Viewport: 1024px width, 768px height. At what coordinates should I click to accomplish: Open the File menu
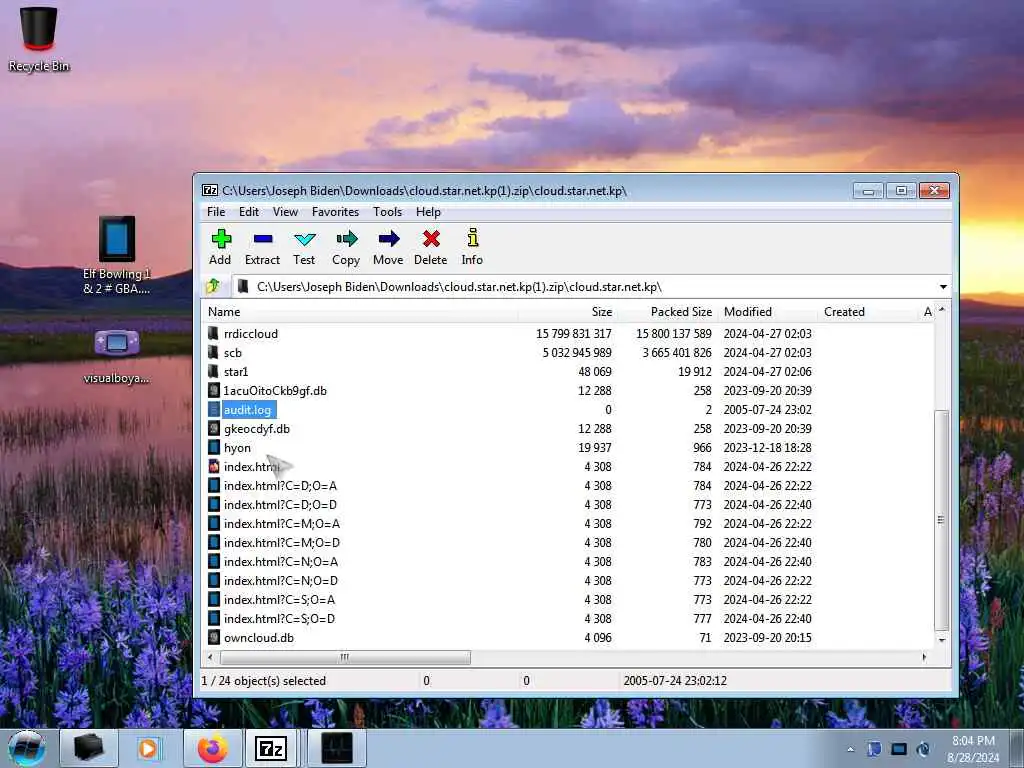pos(216,212)
